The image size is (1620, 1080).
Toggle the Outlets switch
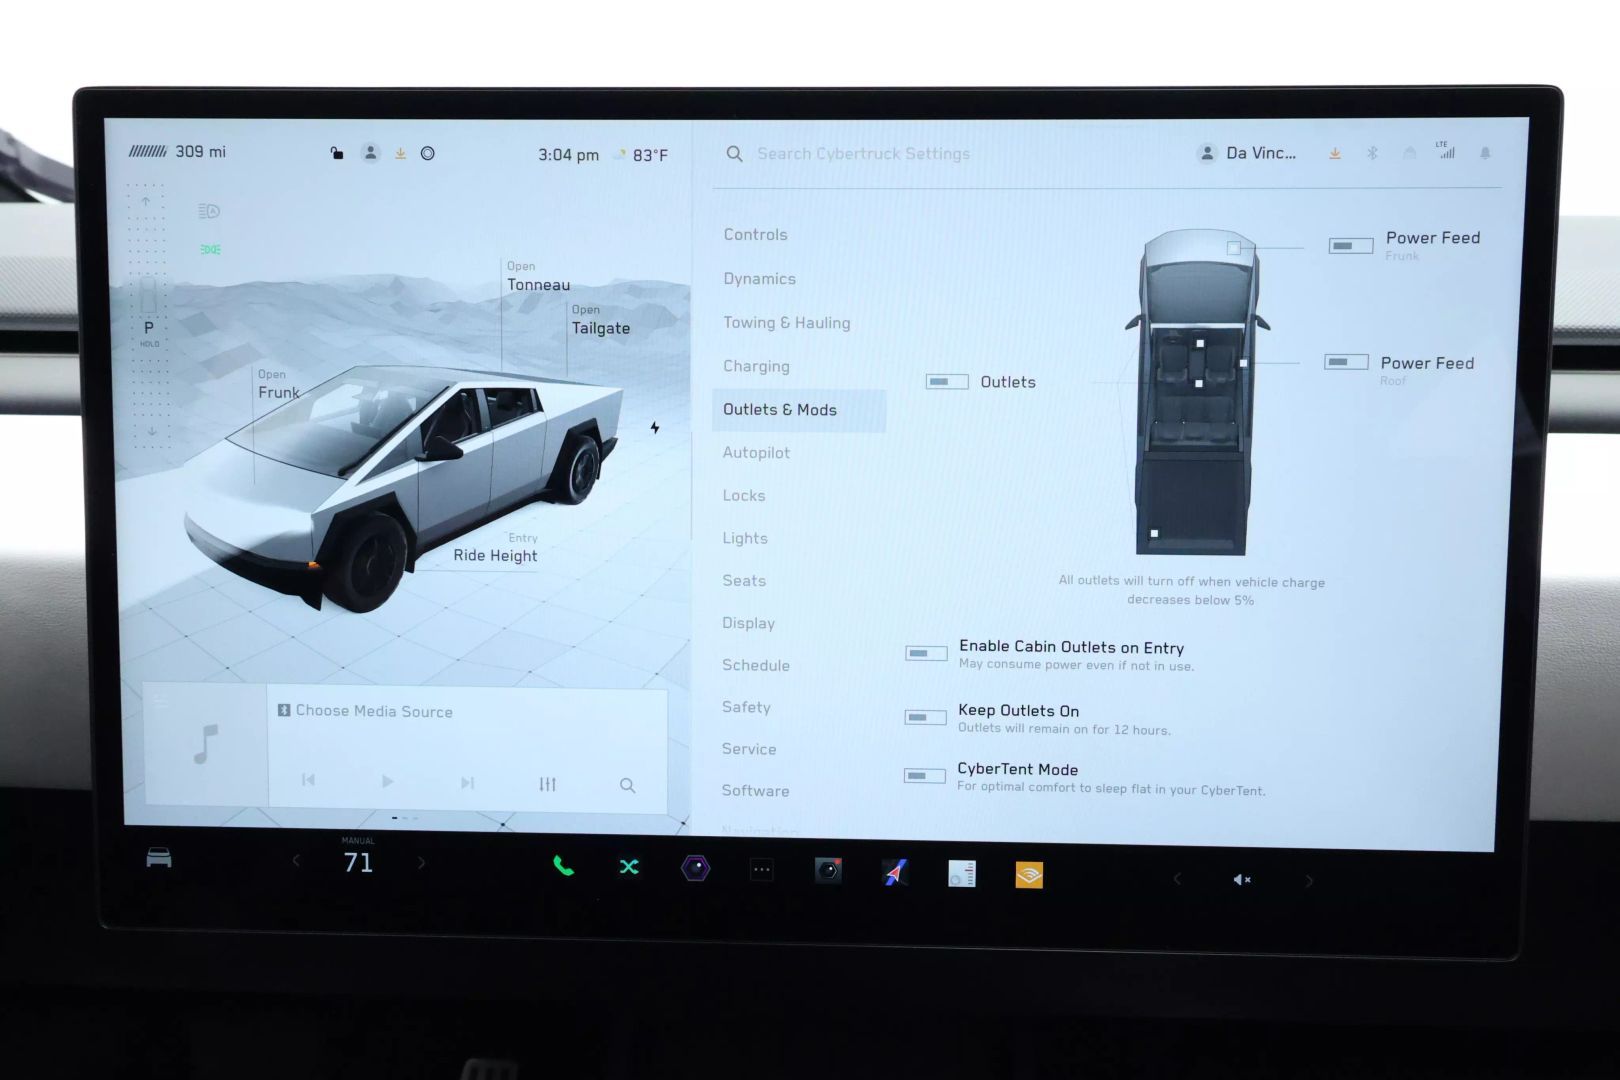[947, 382]
